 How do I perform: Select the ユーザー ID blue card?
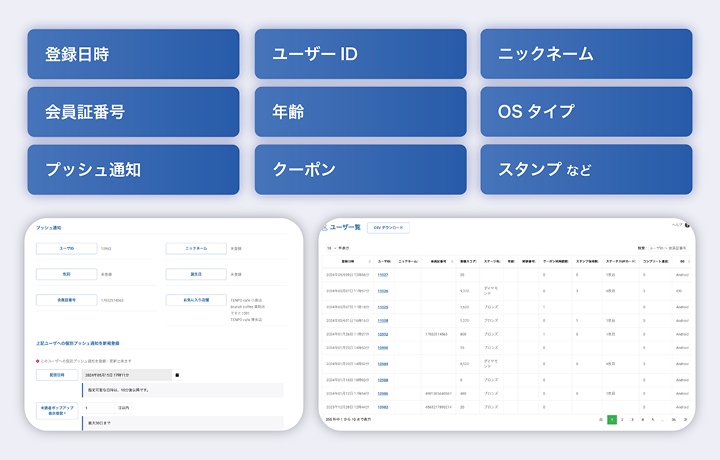[x=360, y=54]
